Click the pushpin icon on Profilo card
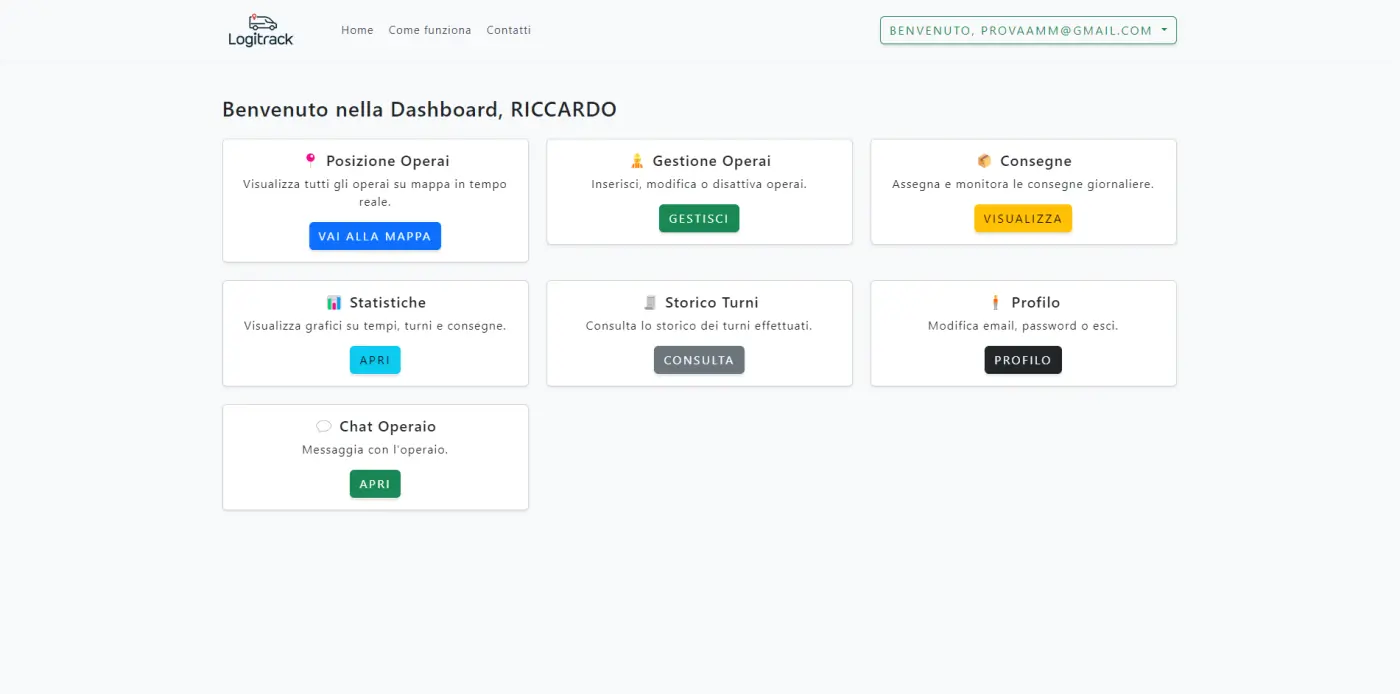1400x694 pixels. pos(996,302)
